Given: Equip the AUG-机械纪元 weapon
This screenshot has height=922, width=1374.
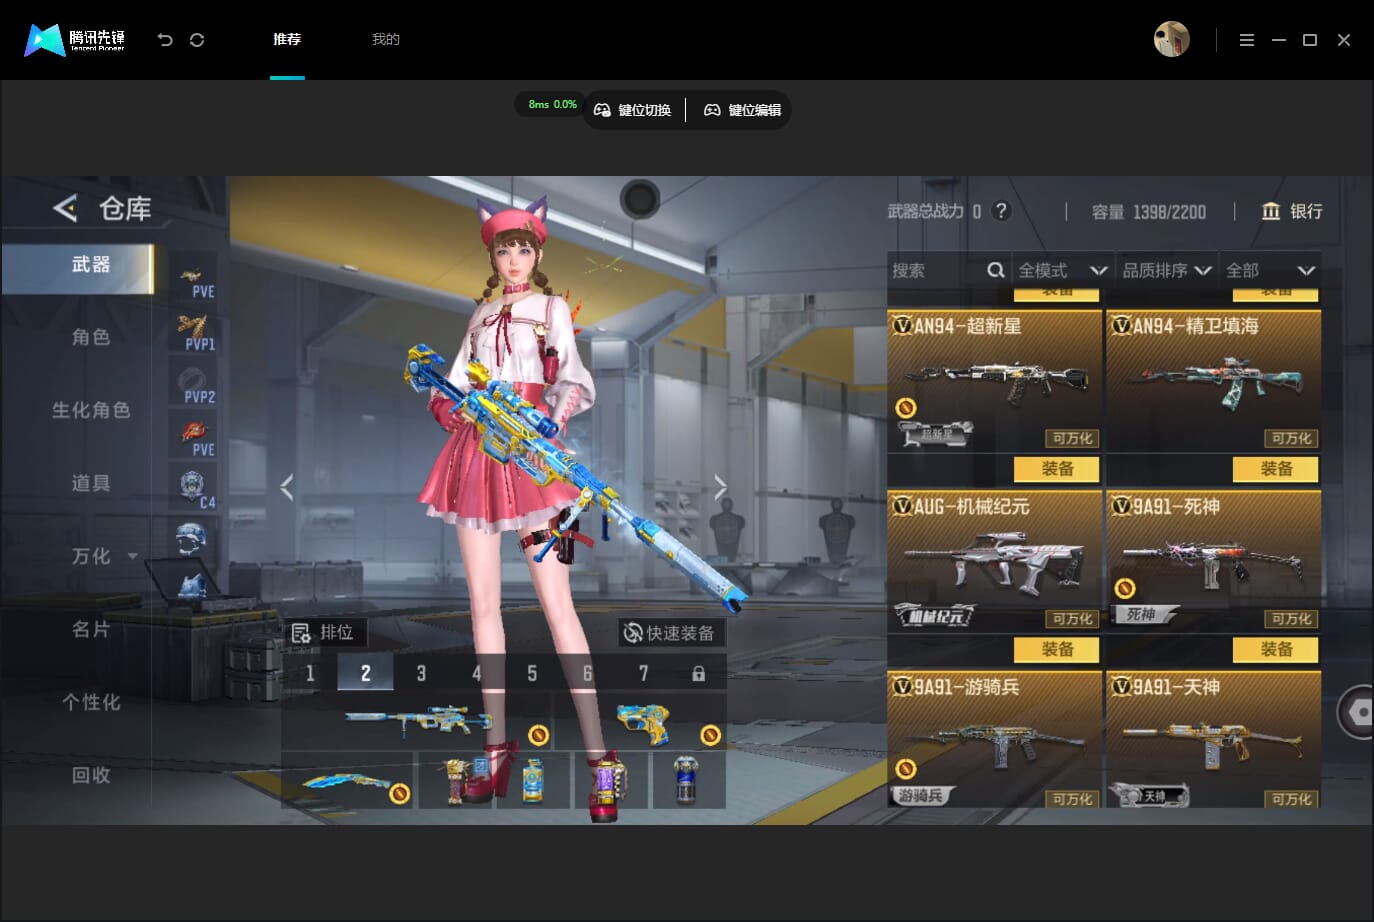Looking at the screenshot, I should (1057, 650).
